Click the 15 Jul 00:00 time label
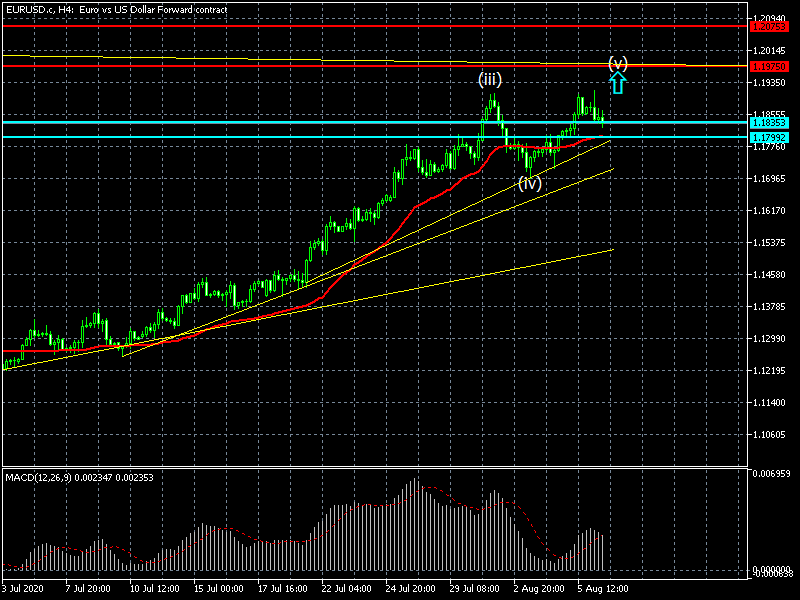 coord(217,589)
